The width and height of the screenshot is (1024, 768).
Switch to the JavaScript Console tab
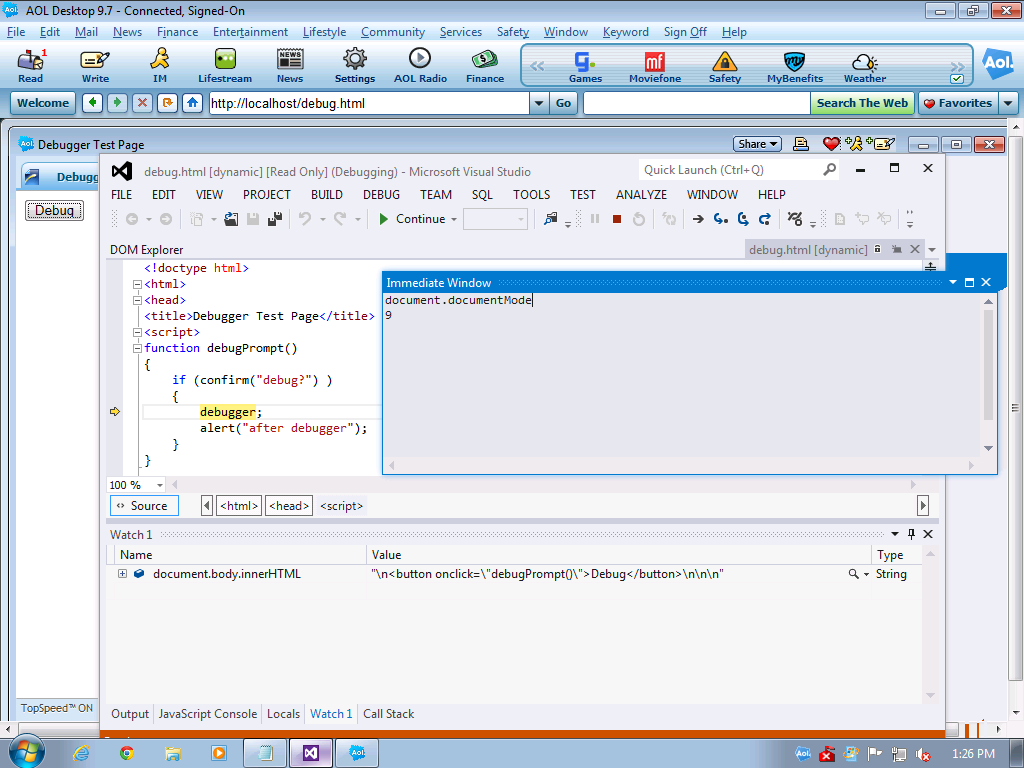[x=207, y=713]
